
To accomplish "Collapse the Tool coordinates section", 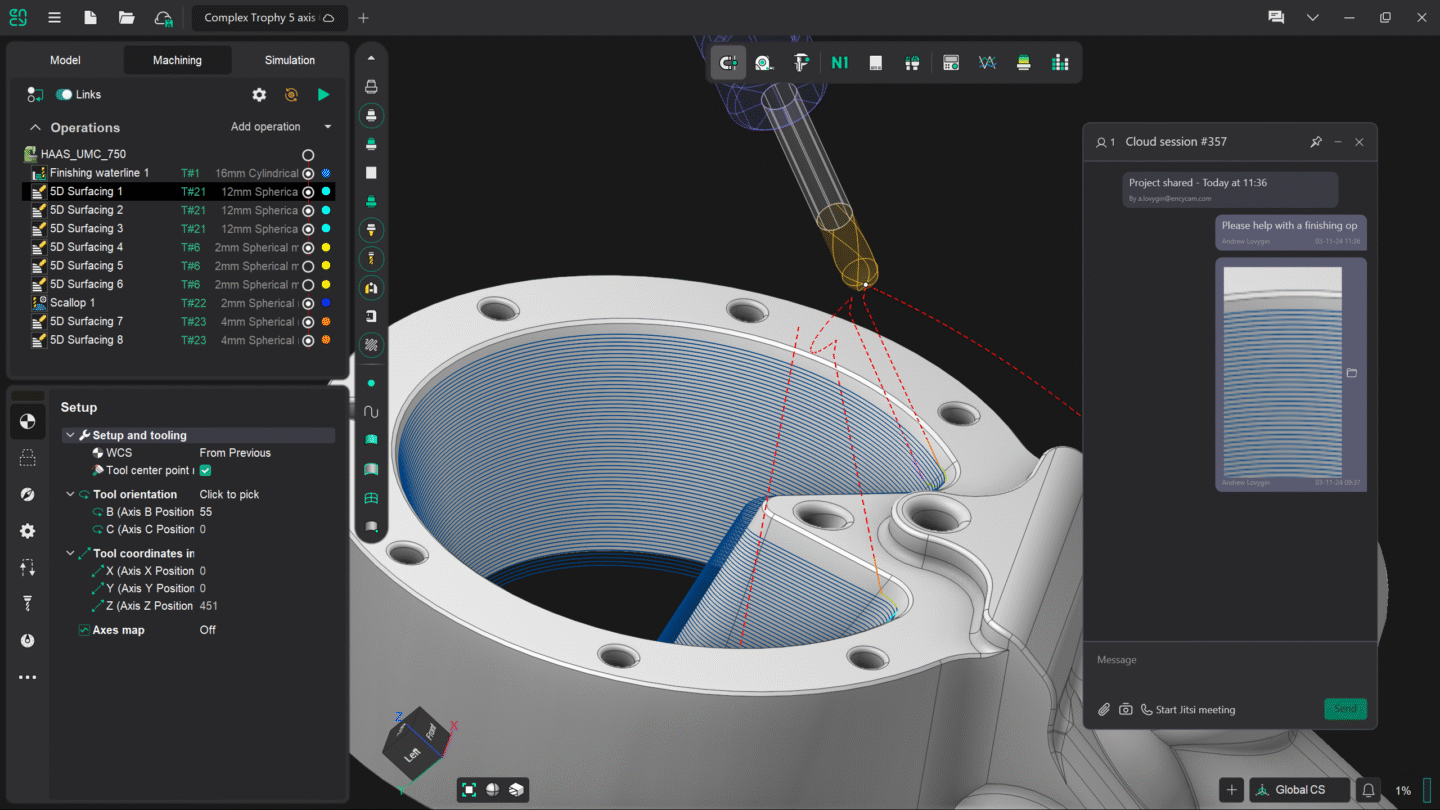I will [69, 553].
